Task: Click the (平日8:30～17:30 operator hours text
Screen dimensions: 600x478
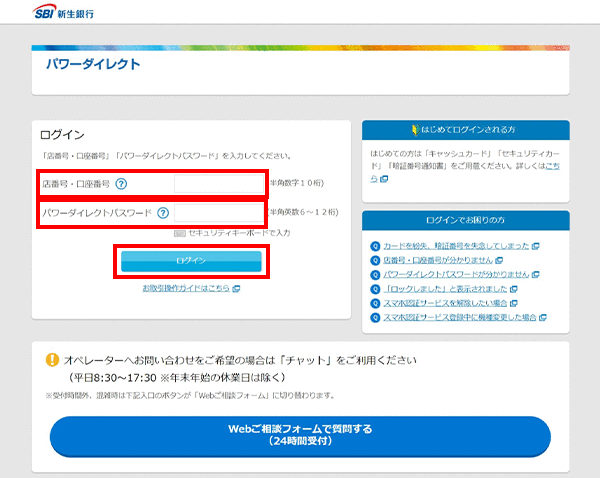Action: (x=178, y=378)
